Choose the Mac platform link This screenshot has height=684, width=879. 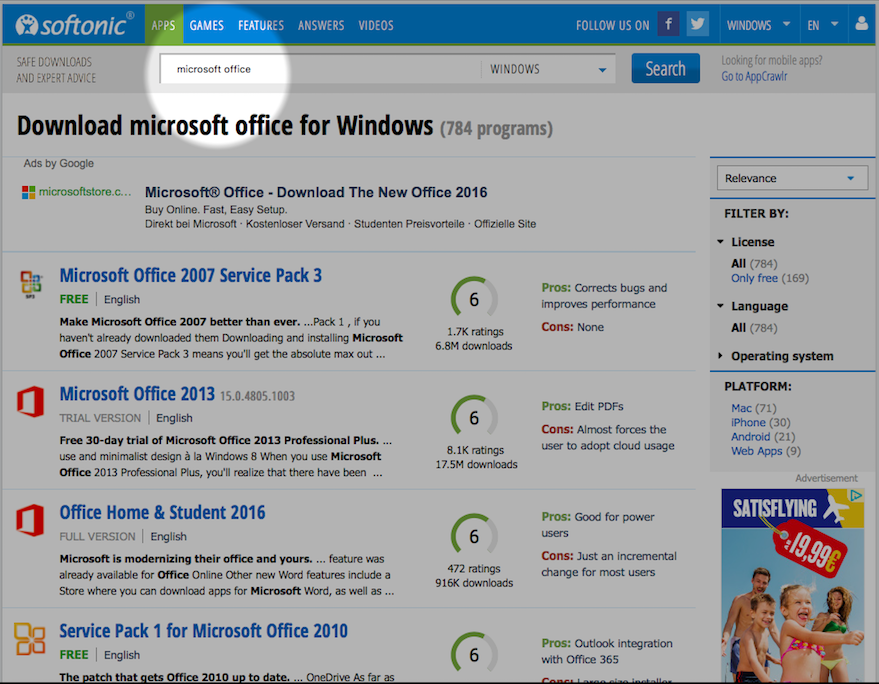click(x=741, y=408)
